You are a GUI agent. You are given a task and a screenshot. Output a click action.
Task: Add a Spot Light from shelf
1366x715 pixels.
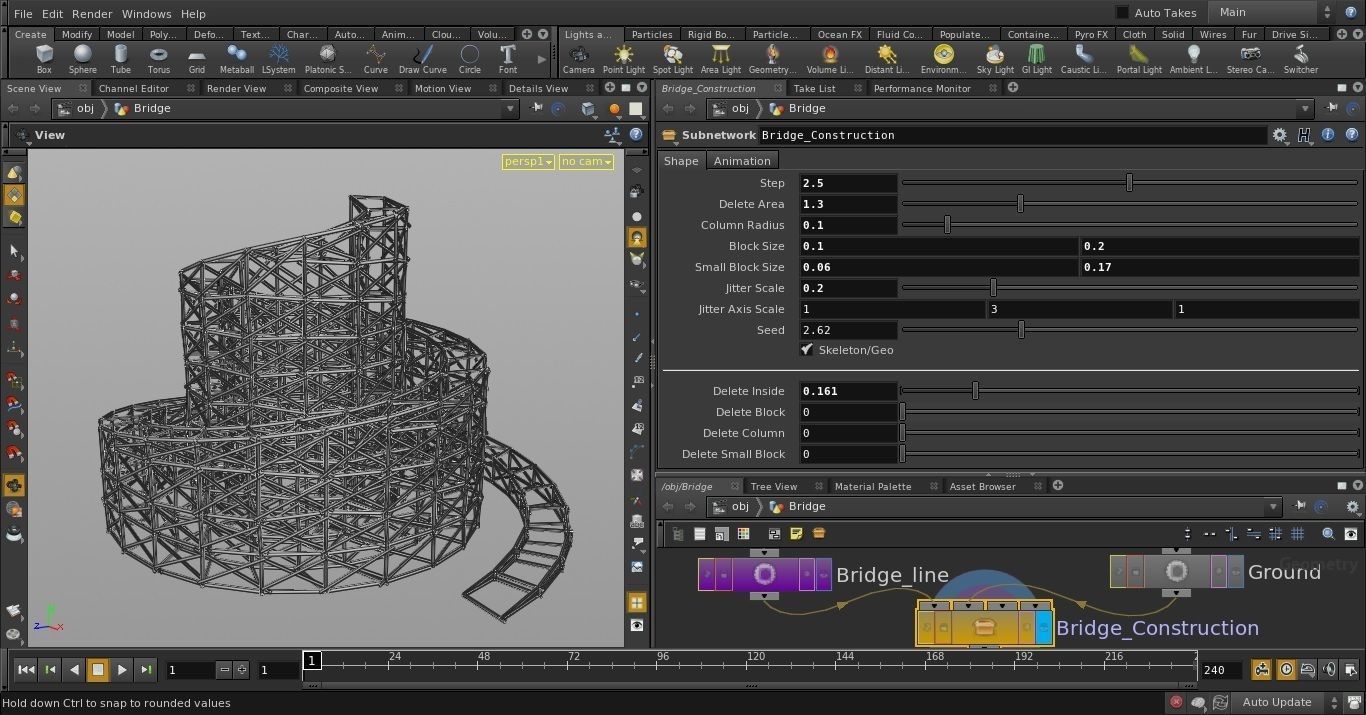(x=673, y=59)
